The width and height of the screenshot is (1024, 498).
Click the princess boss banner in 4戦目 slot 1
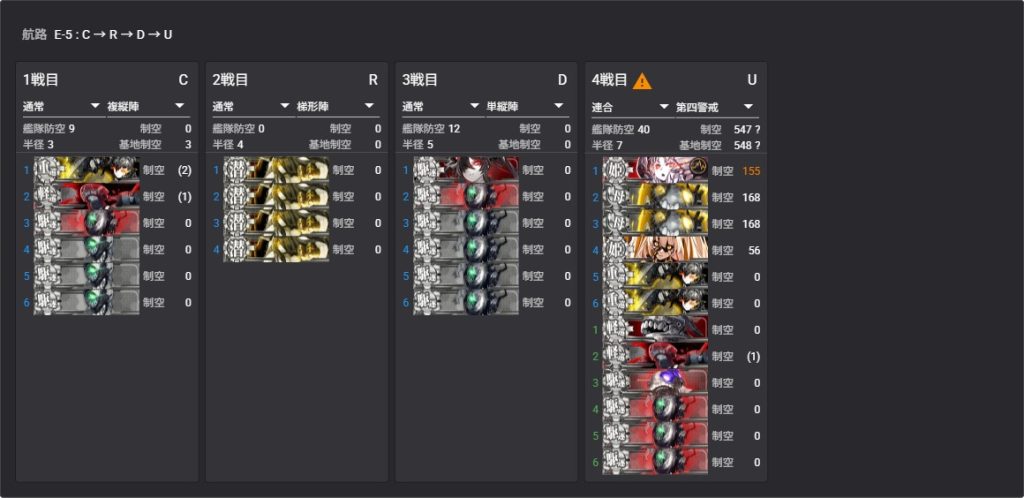655,170
